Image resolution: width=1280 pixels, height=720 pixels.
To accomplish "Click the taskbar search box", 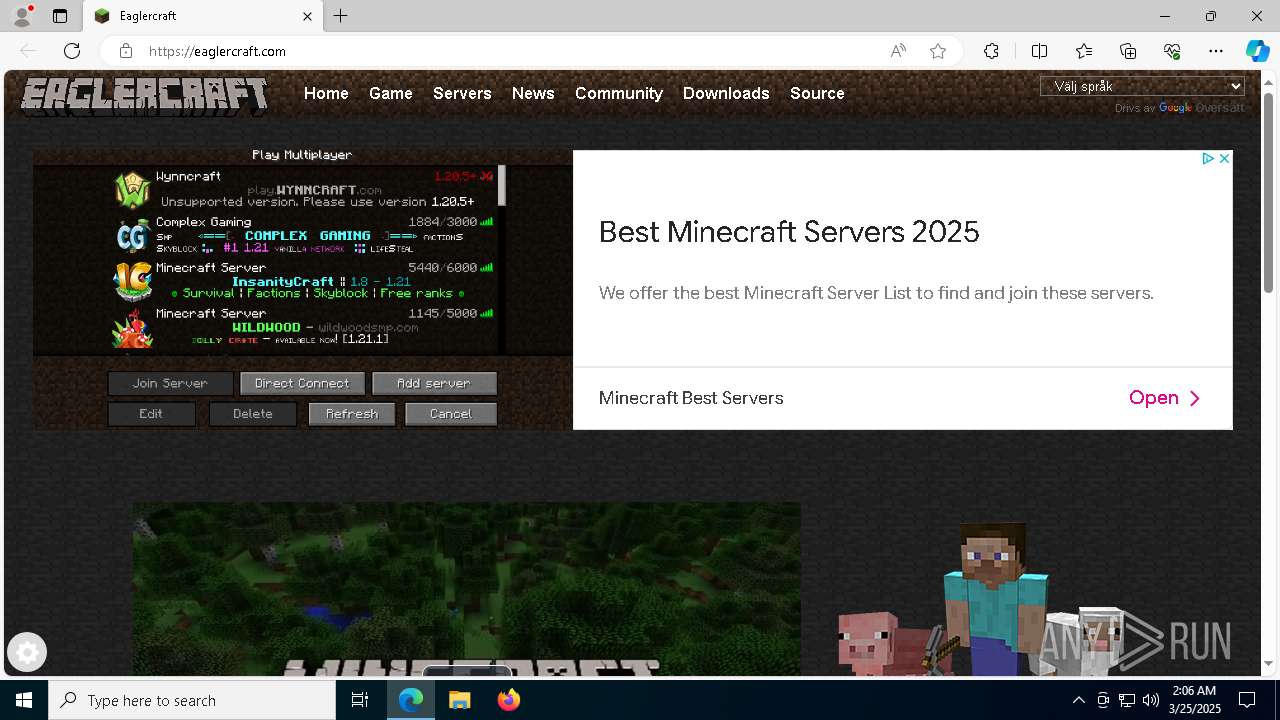I will pos(192,700).
